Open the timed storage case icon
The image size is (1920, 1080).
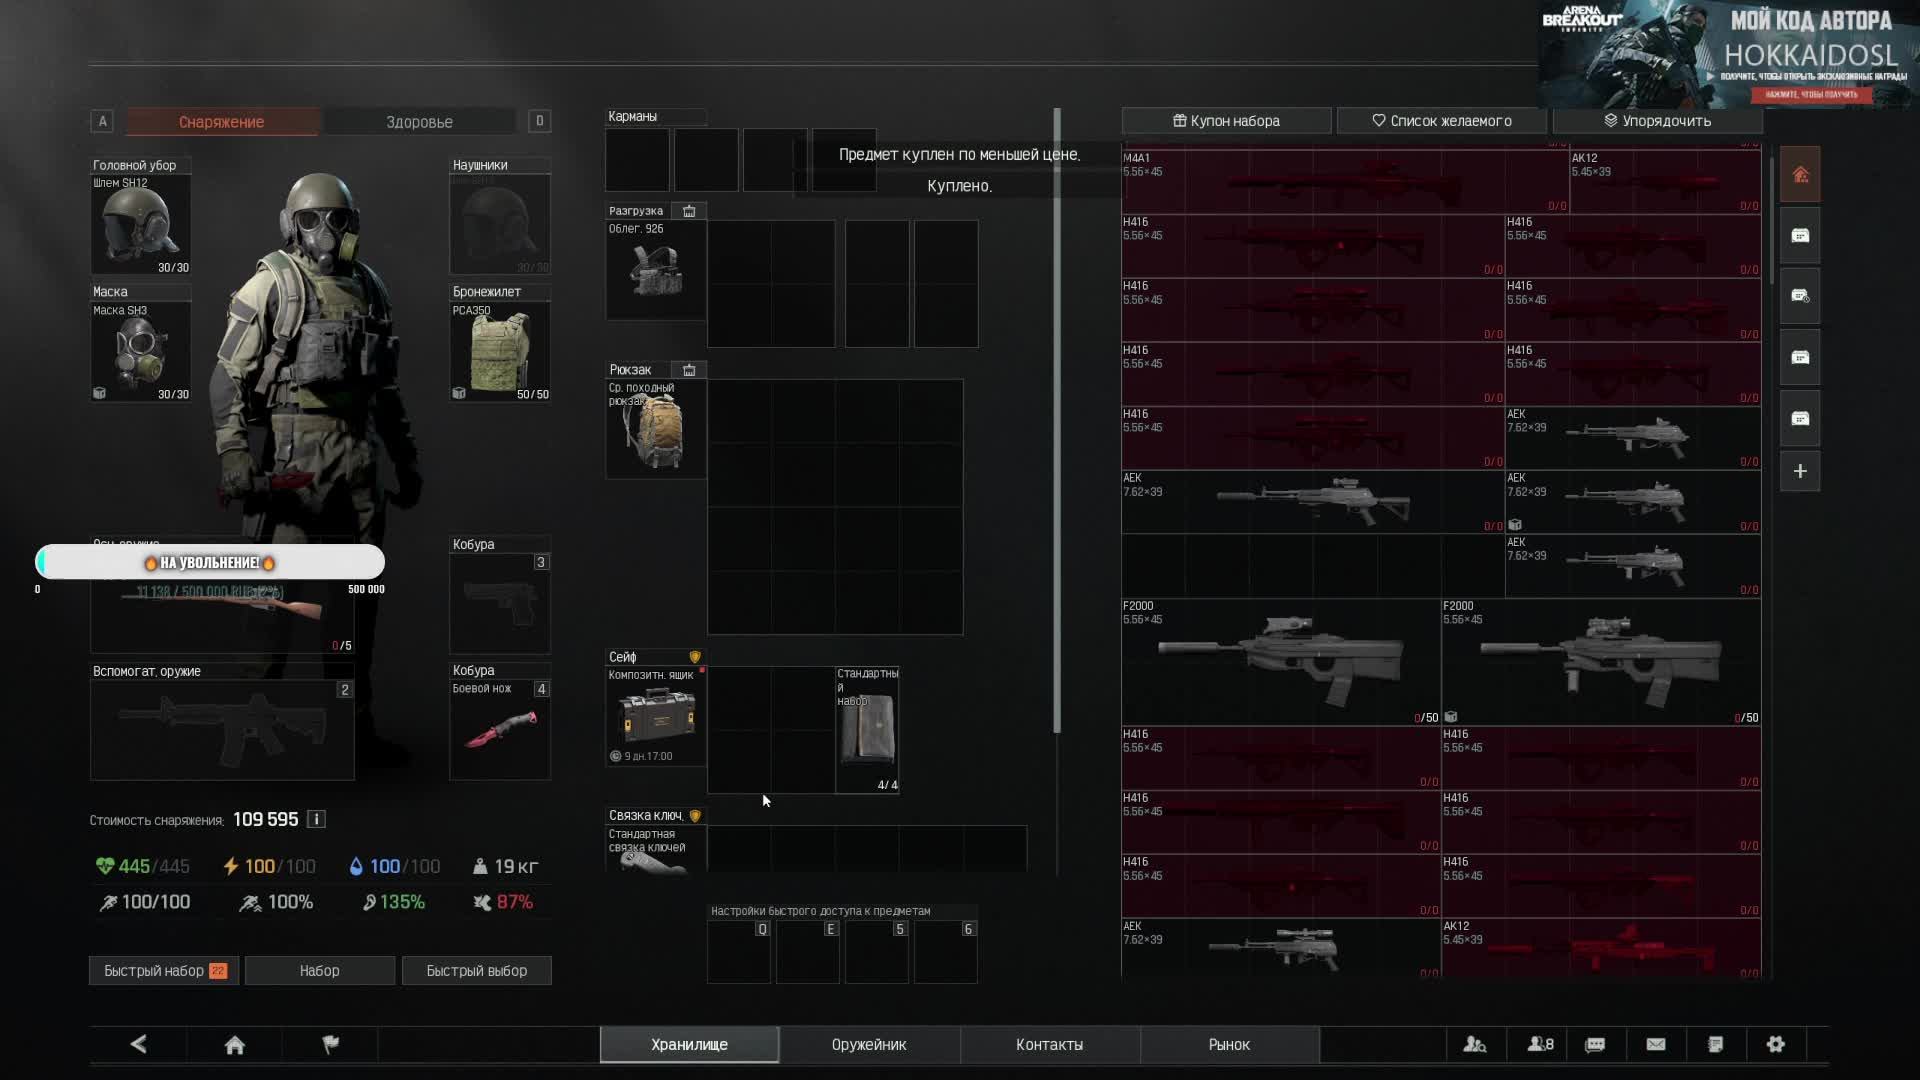1800,296
